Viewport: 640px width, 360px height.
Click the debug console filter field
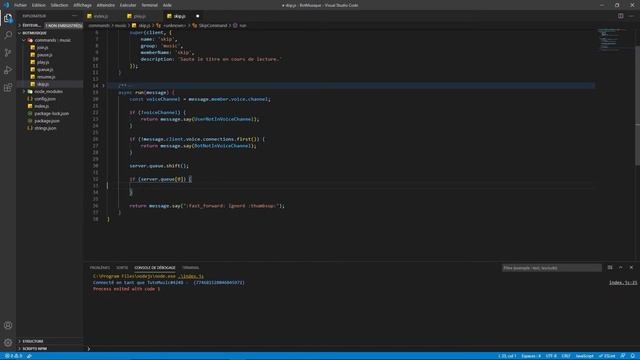[551, 268]
